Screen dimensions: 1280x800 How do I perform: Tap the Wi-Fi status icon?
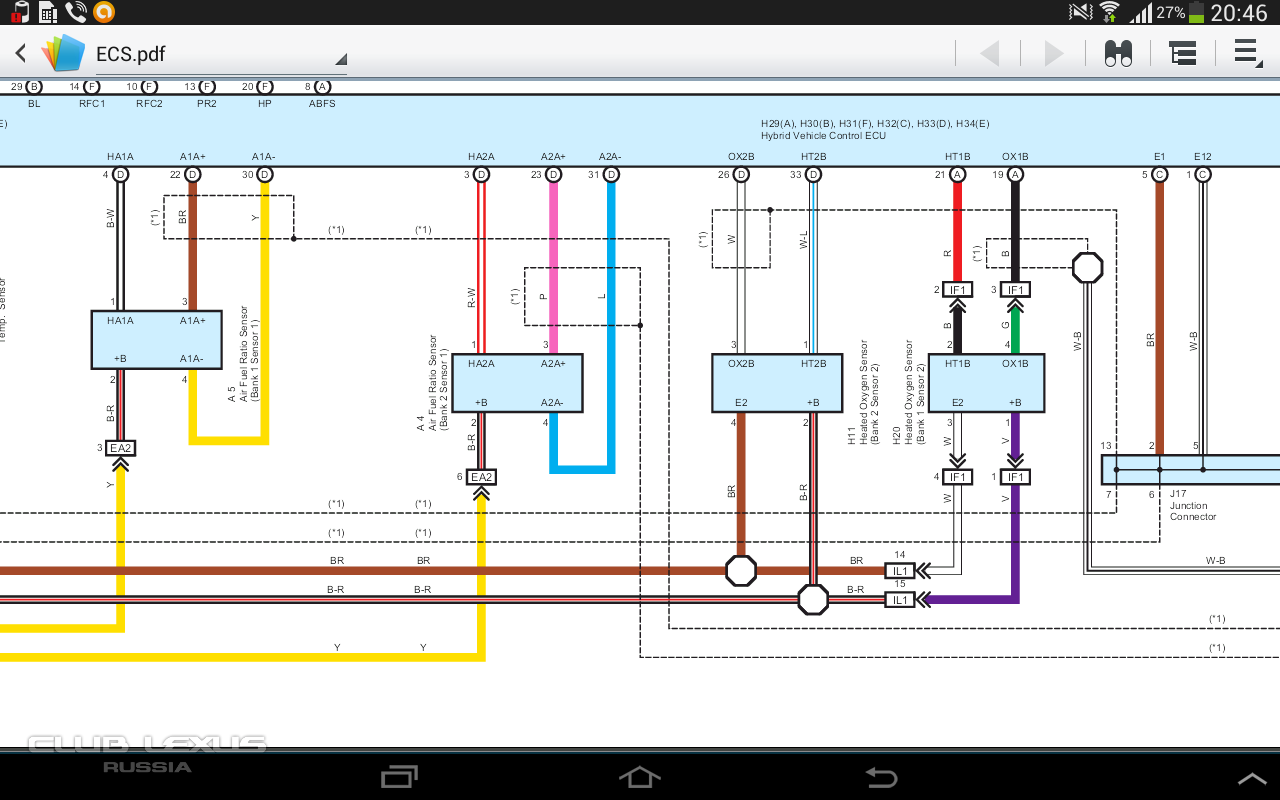[1109, 13]
